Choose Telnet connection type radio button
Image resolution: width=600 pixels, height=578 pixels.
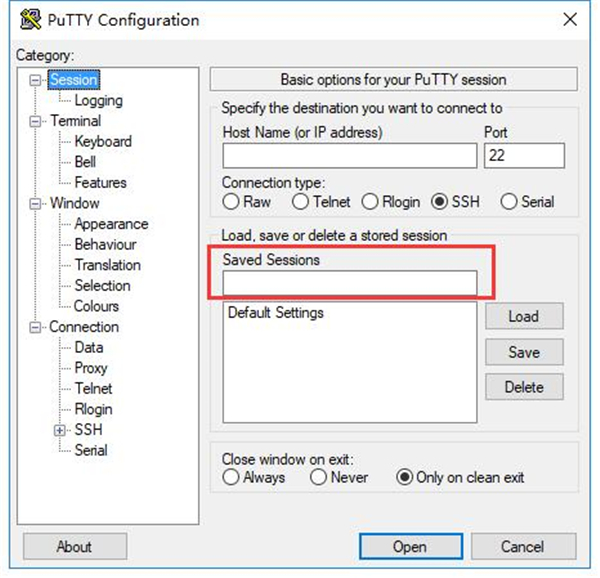[x=301, y=202]
